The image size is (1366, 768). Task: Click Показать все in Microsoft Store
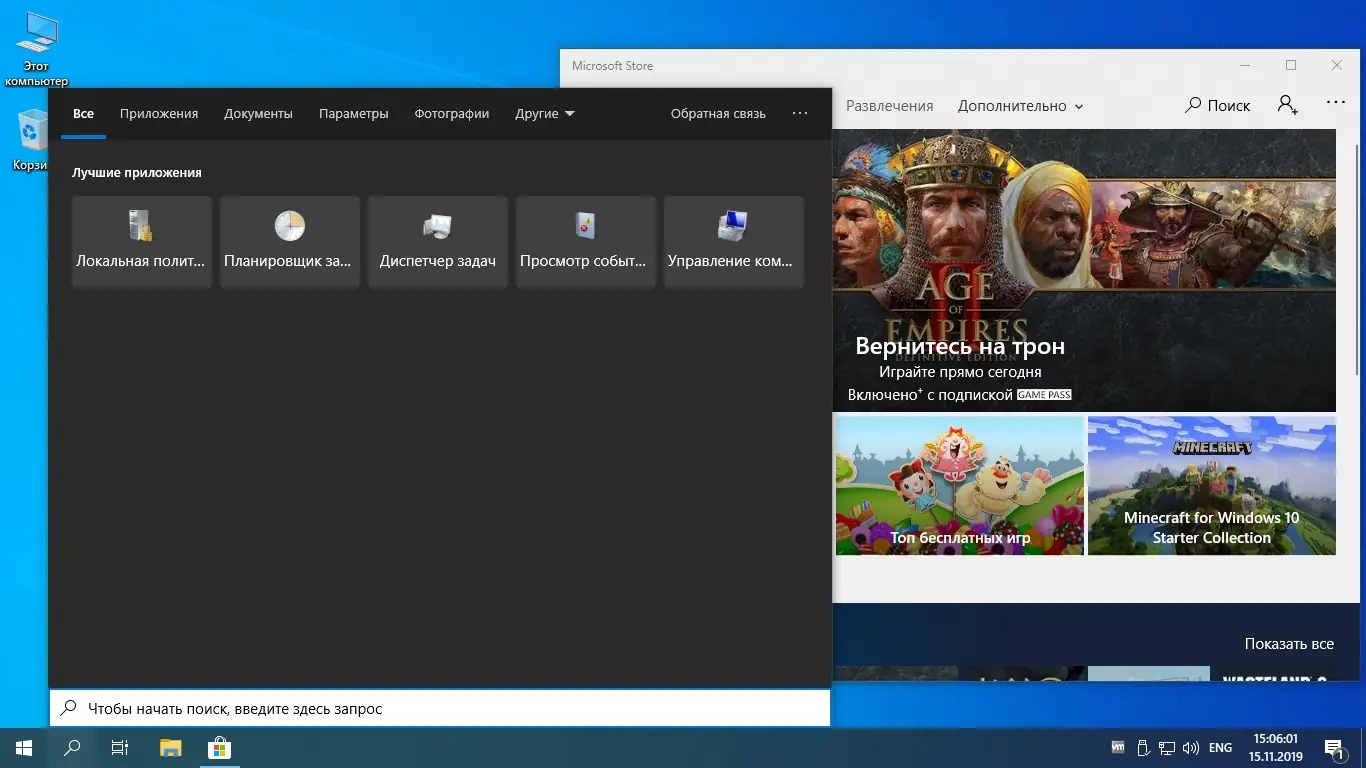pos(1288,644)
